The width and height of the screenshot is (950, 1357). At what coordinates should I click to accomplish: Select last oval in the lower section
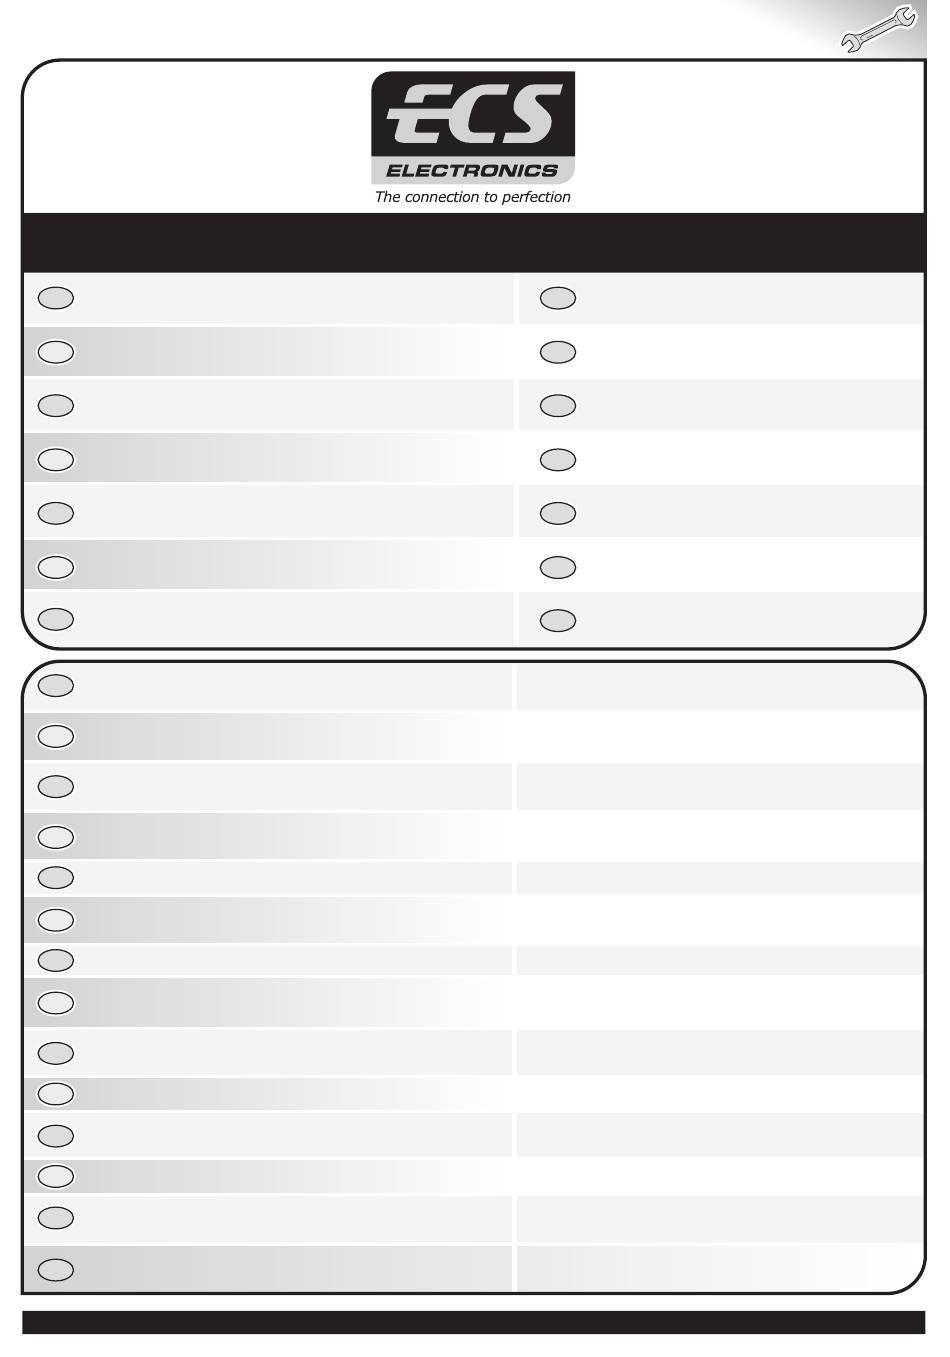(x=56, y=1270)
